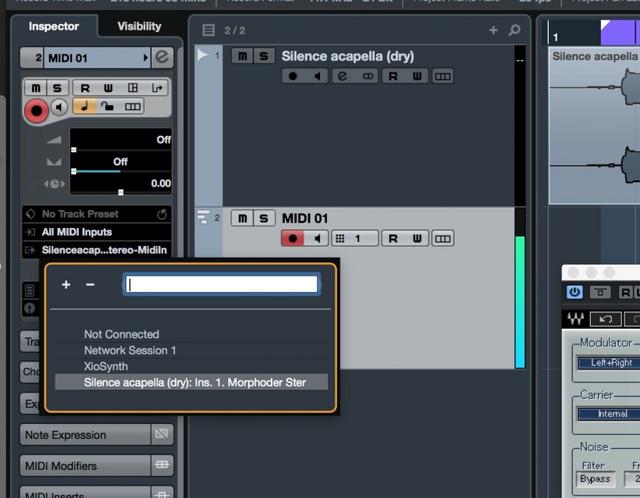640x498 pixels.
Task: Toggle Note Expression bypass icon
Action: [162, 434]
